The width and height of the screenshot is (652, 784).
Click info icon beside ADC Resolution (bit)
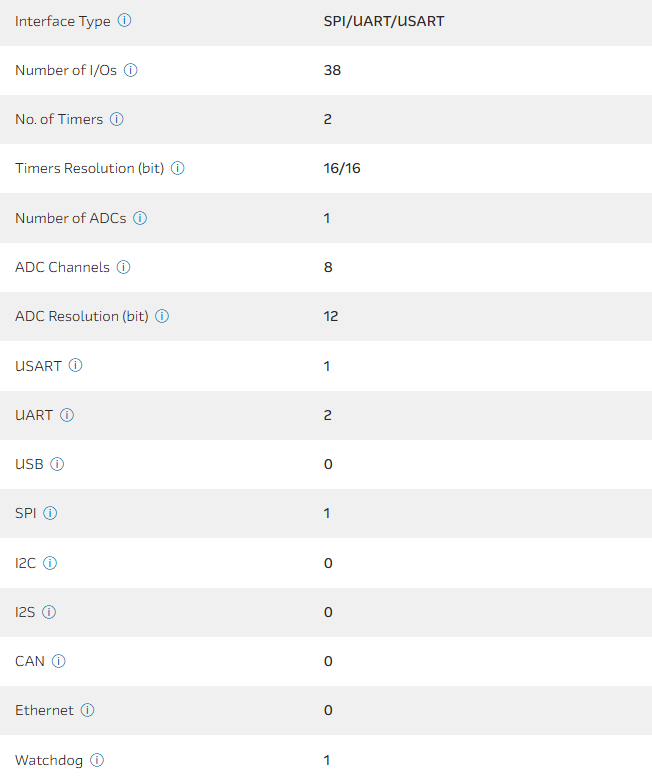[x=162, y=316]
